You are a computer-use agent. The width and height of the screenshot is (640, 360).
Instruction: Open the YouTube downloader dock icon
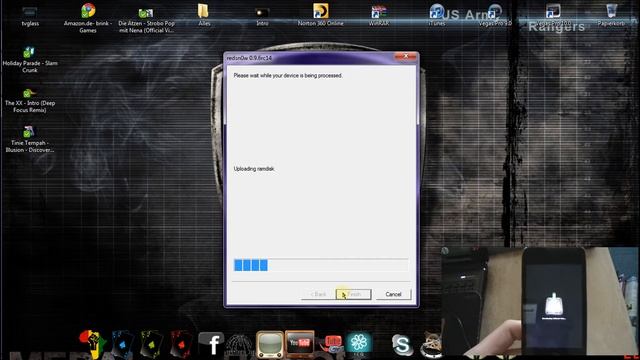coord(333,344)
